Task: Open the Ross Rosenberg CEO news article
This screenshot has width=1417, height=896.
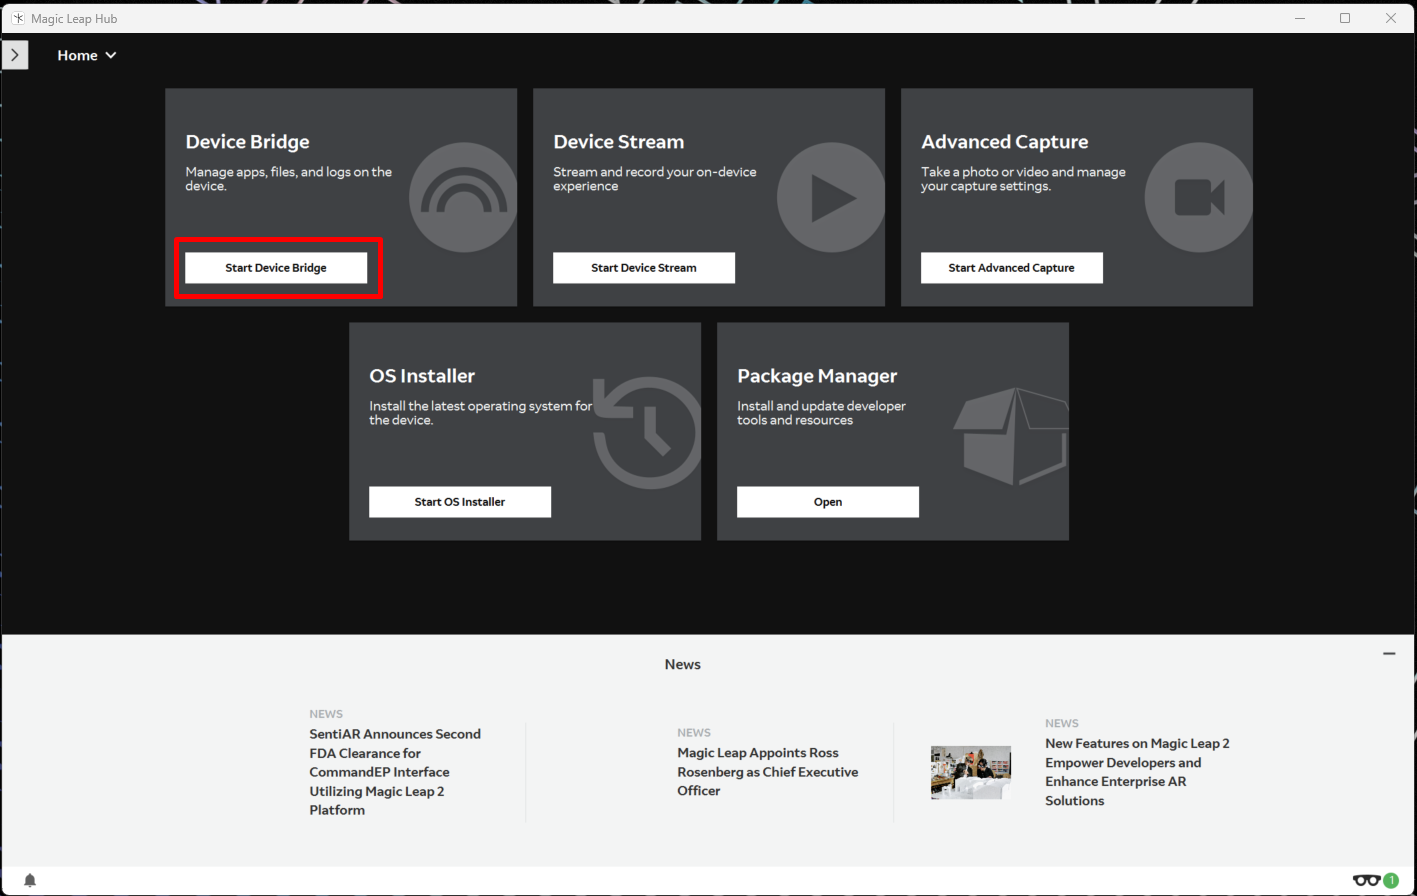Action: [767, 772]
